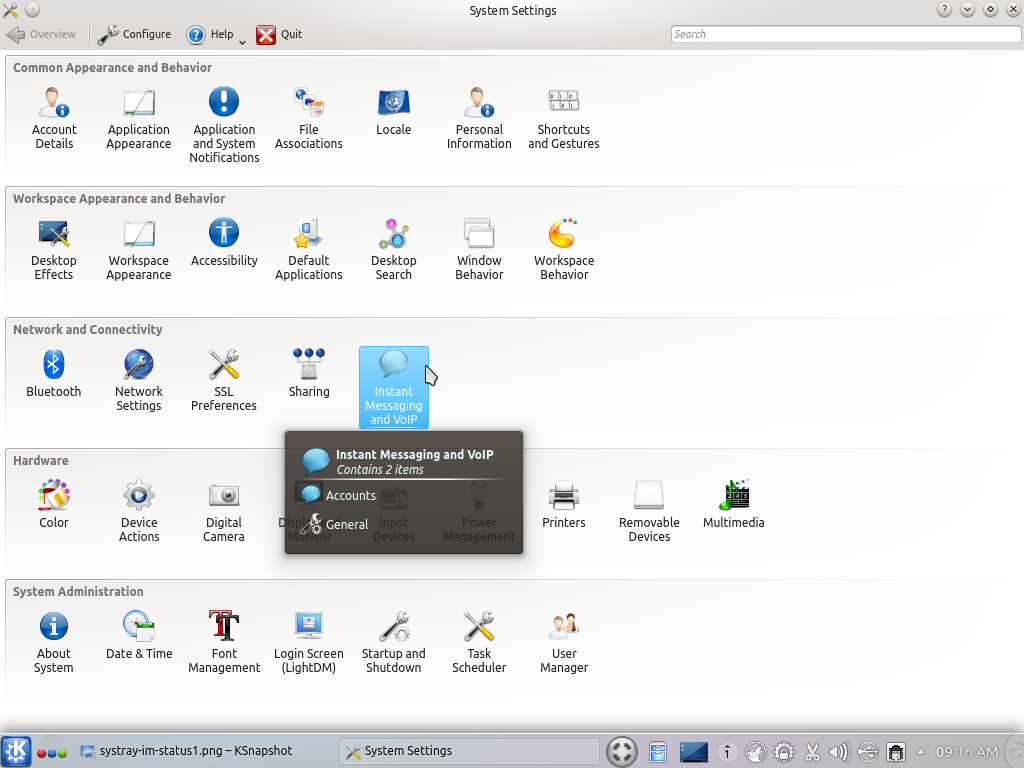Open Multimedia settings
The image size is (1024, 768).
[733, 505]
